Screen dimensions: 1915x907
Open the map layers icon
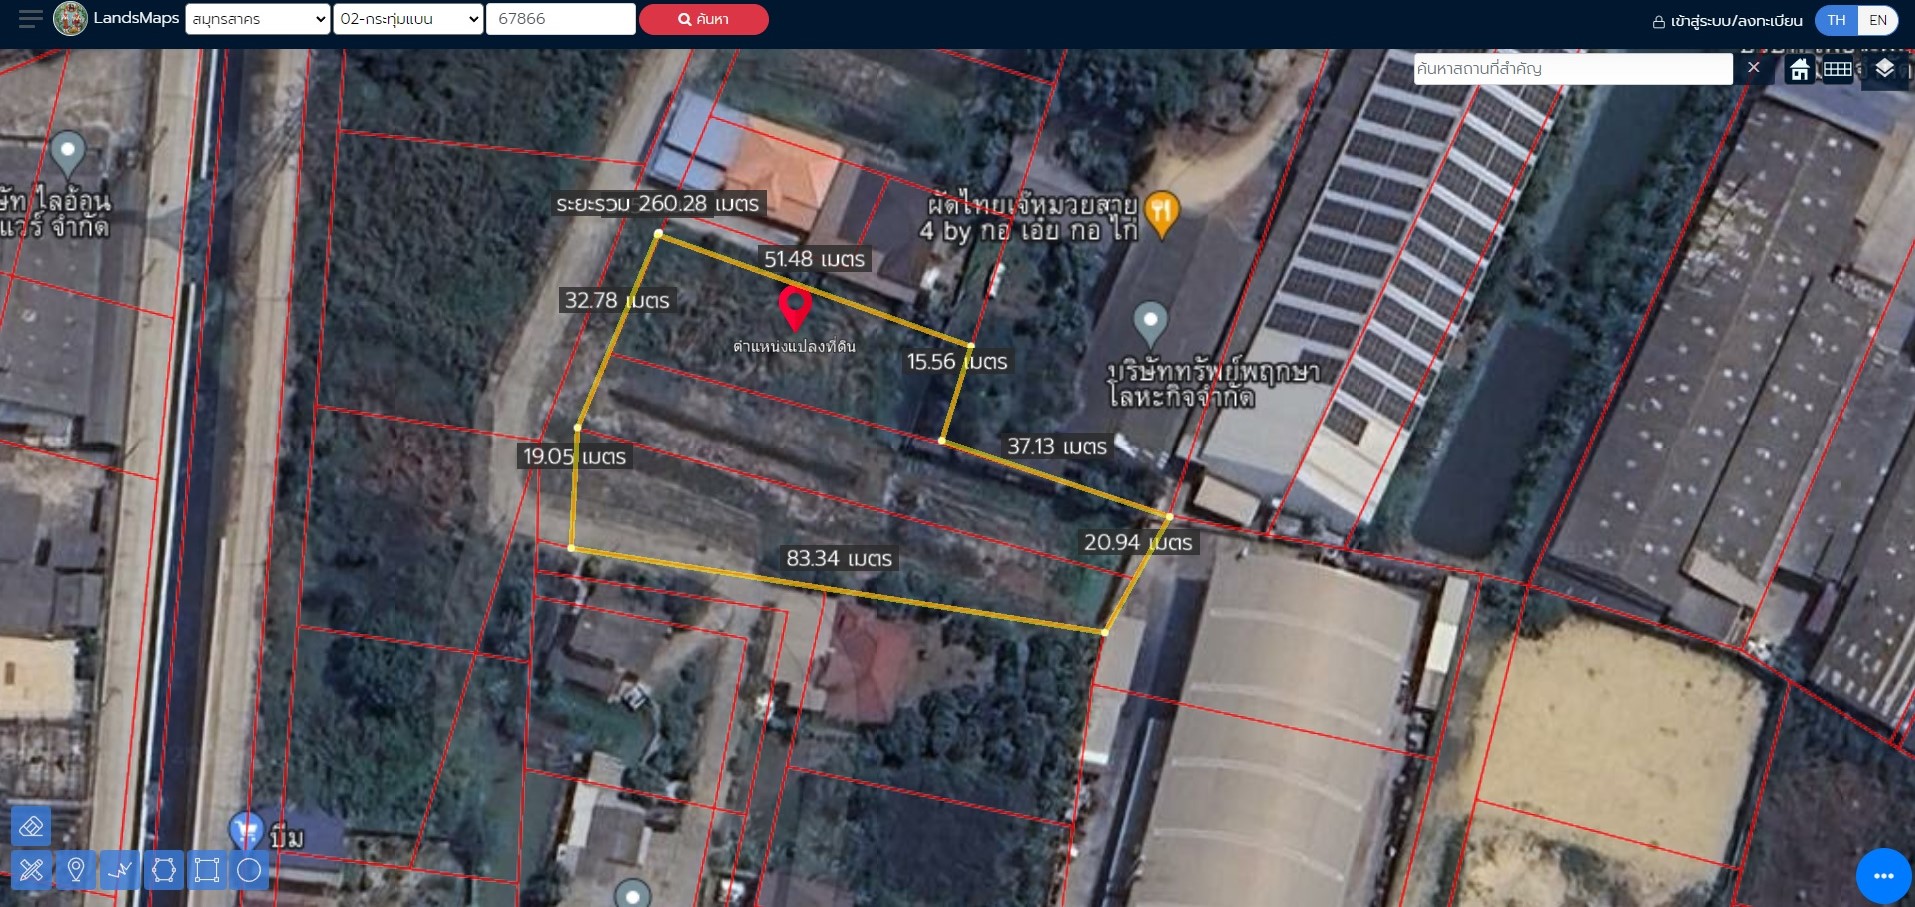pyautogui.click(x=1885, y=68)
